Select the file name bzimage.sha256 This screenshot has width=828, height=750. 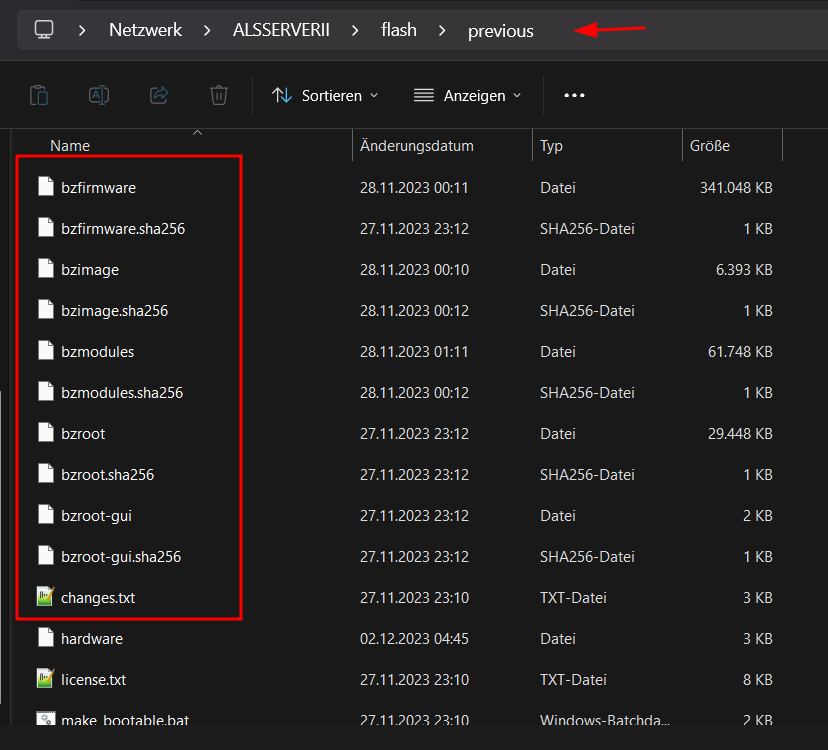115,311
